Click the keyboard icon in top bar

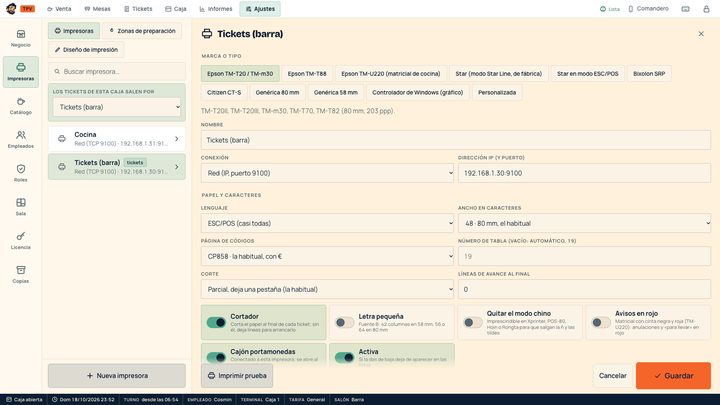click(685, 9)
